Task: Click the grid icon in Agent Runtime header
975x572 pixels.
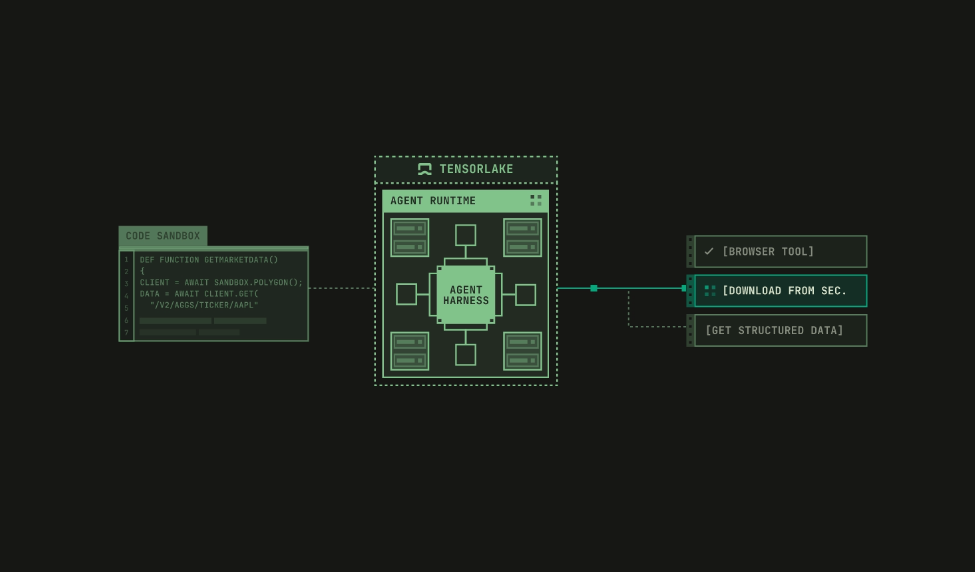Action: click(x=536, y=200)
